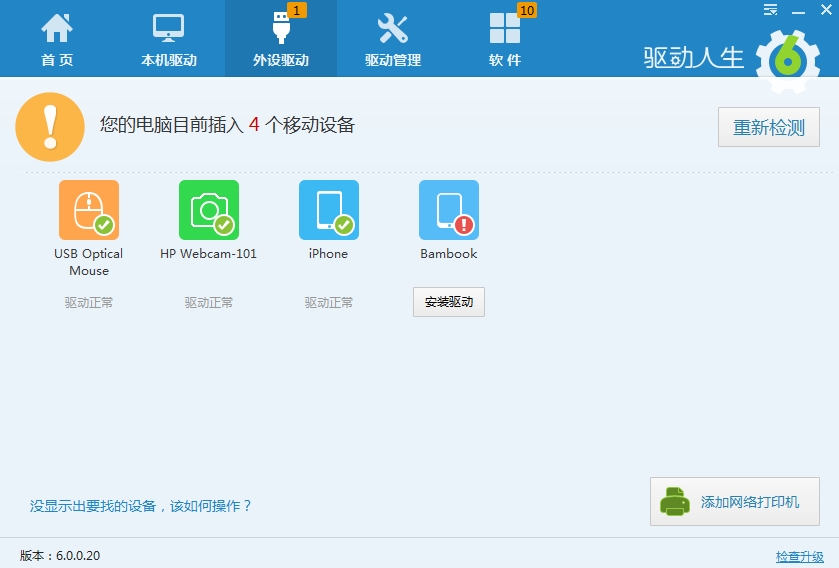
Task: Select the 外设驱动 tab
Action: 281,39
